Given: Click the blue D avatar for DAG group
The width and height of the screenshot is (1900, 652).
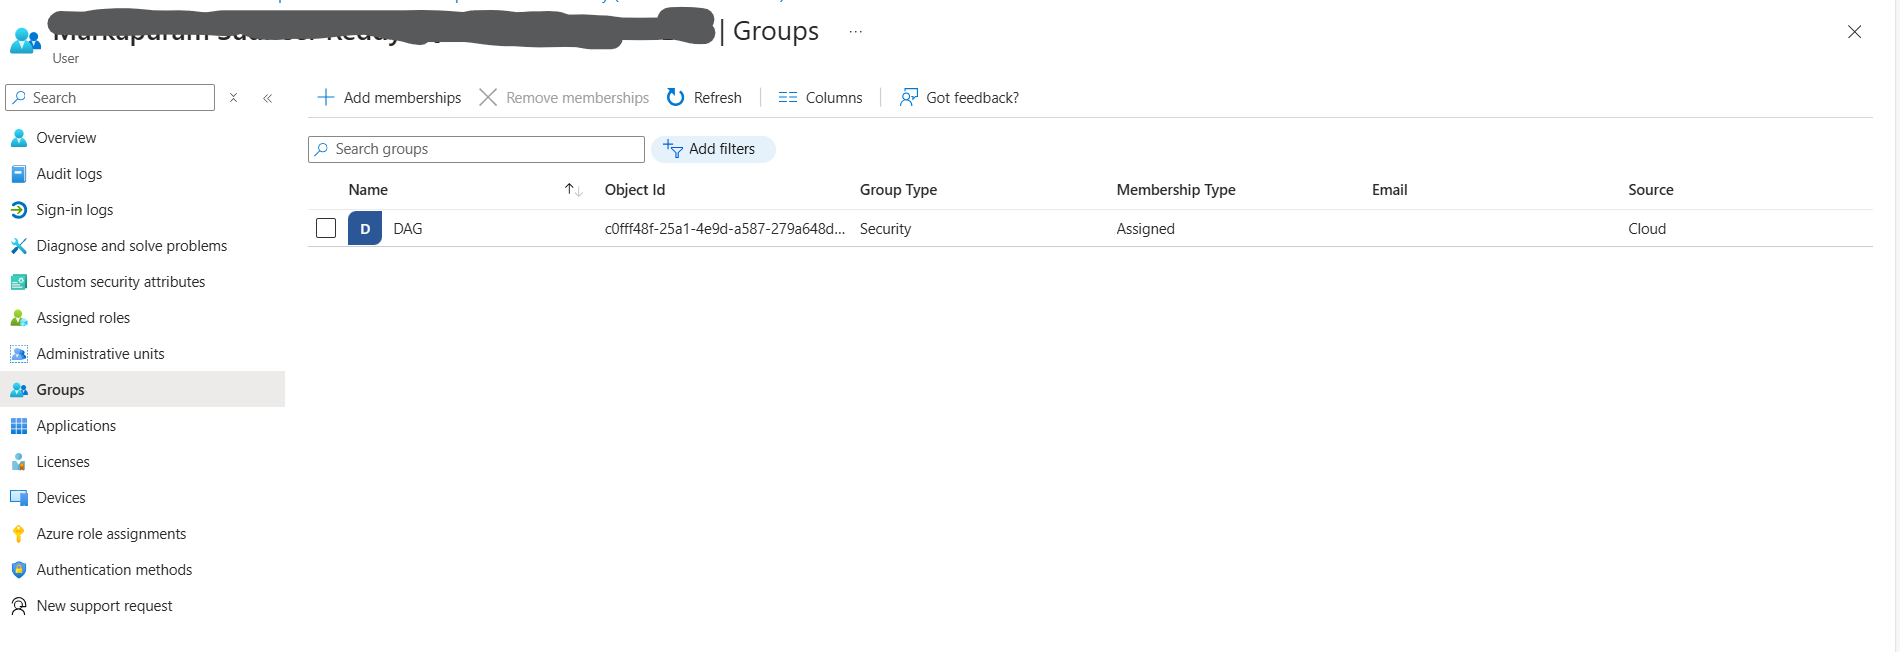Looking at the screenshot, I should 365,229.
